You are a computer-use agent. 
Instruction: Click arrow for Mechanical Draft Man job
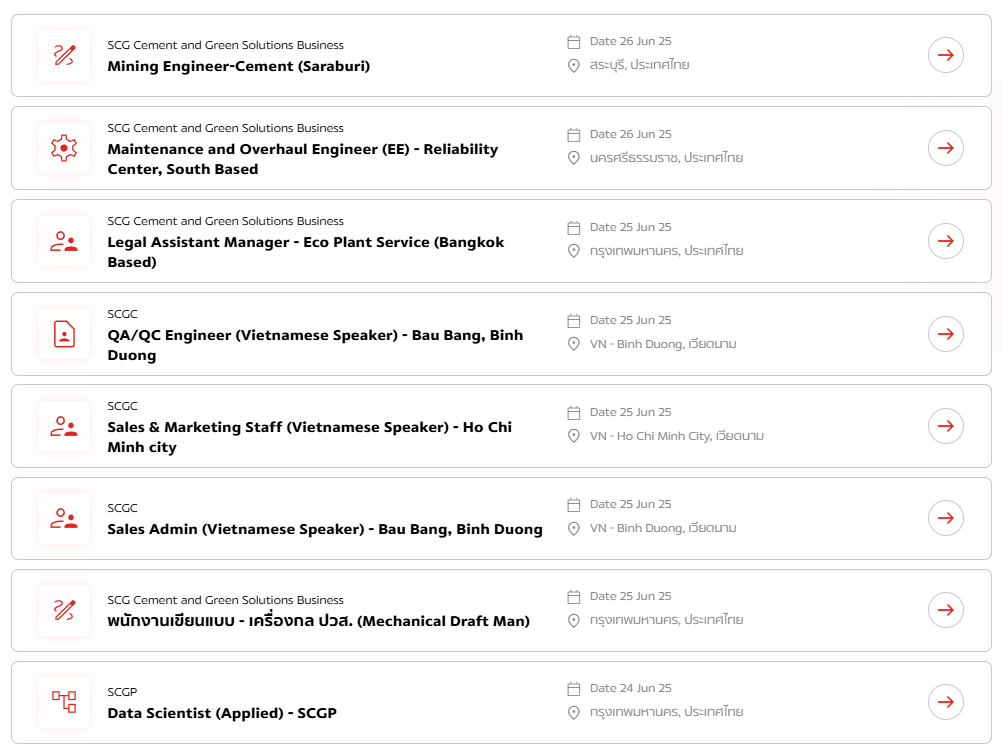click(x=945, y=610)
